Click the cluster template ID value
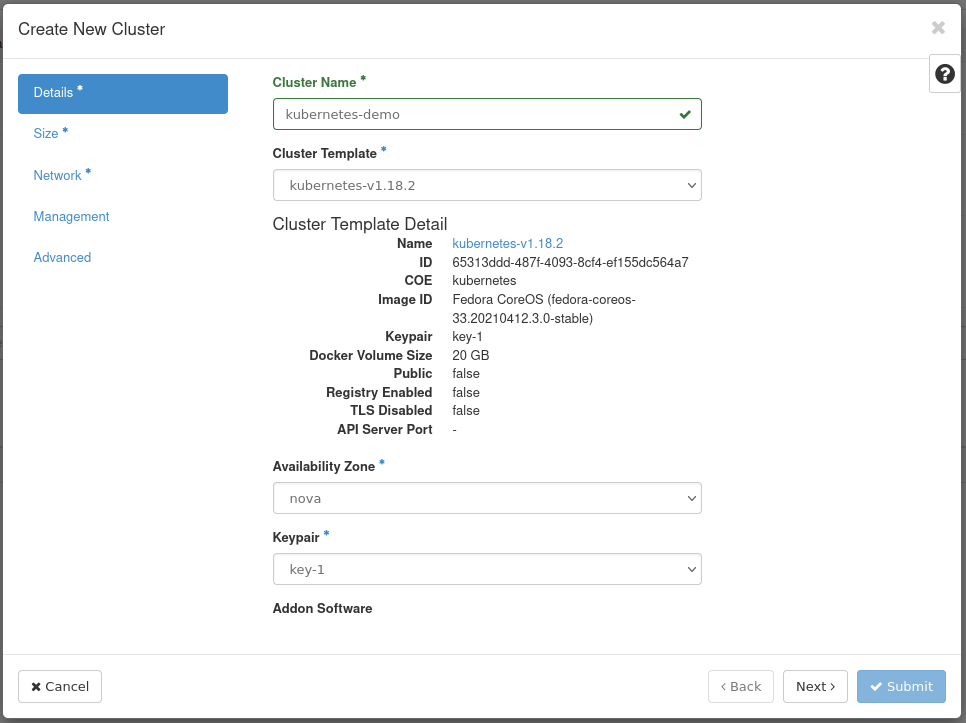 point(570,262)
